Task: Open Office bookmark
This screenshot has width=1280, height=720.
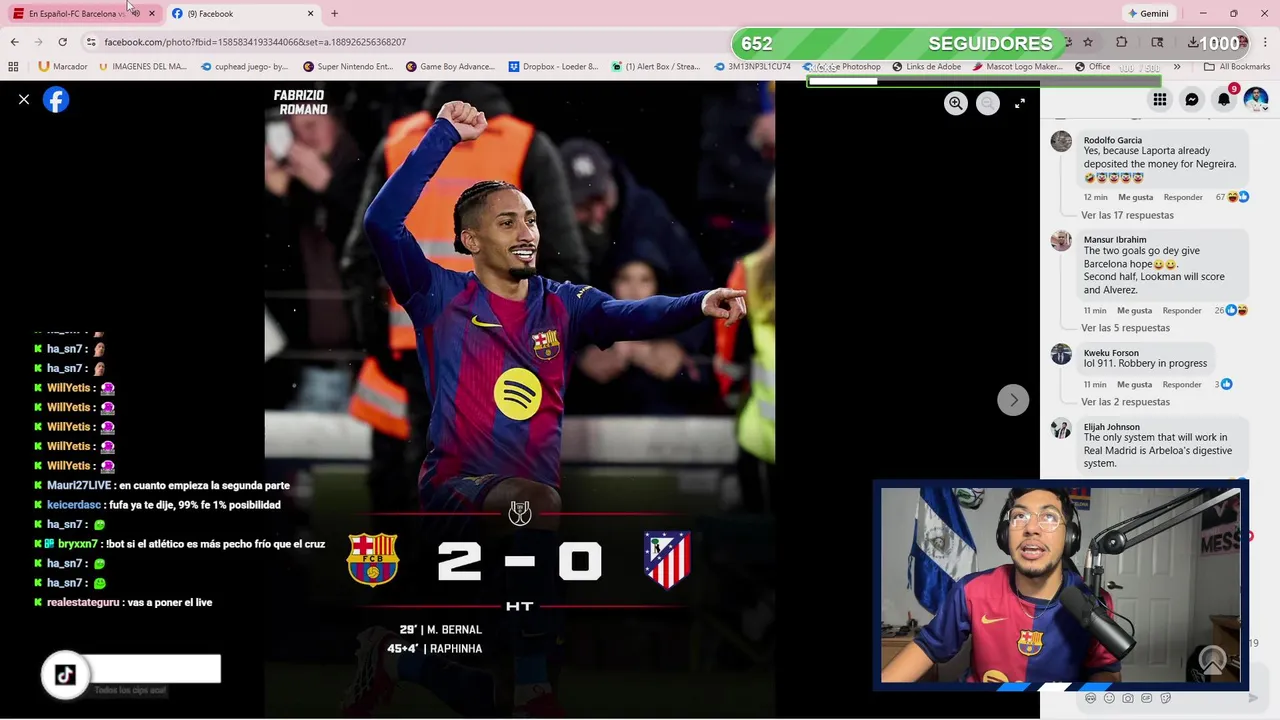Action: 1093,67
